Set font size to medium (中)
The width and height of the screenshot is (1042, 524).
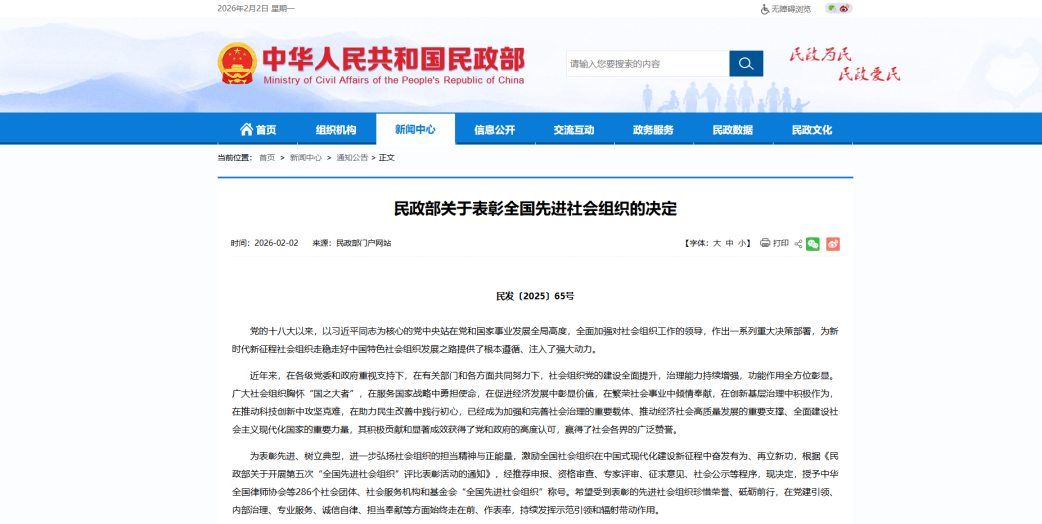click(x=730, y=243)
